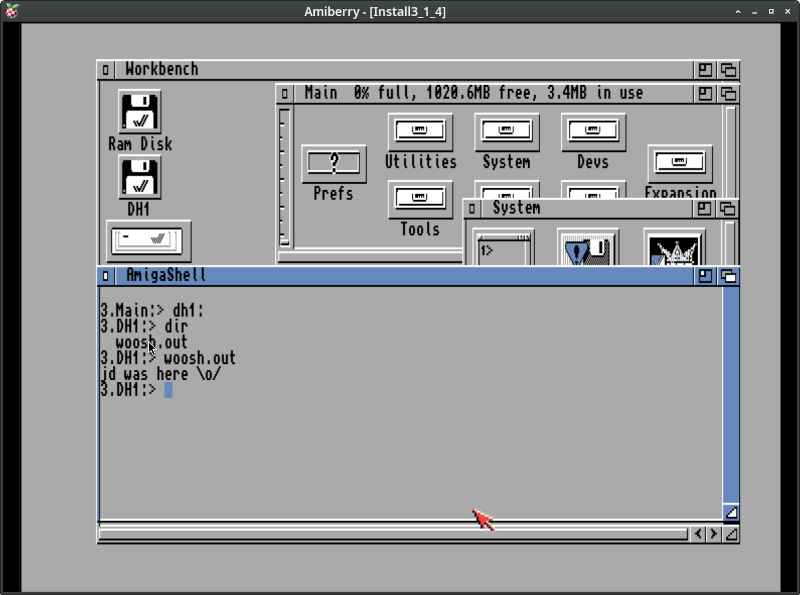800x595 pixels.
Task: Click the Main window title bar text
Action: [x=473, y=93]
